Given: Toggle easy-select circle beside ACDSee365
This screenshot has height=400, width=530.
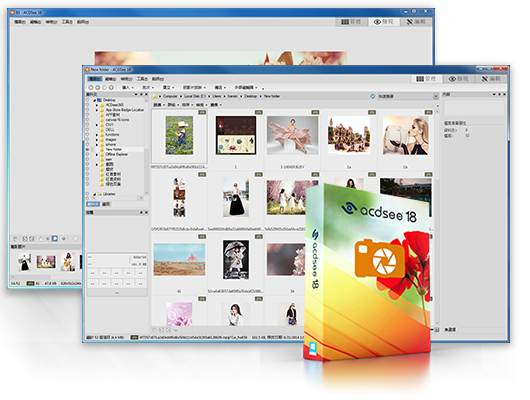Looking at the screenshot, I should pos(88,105).
